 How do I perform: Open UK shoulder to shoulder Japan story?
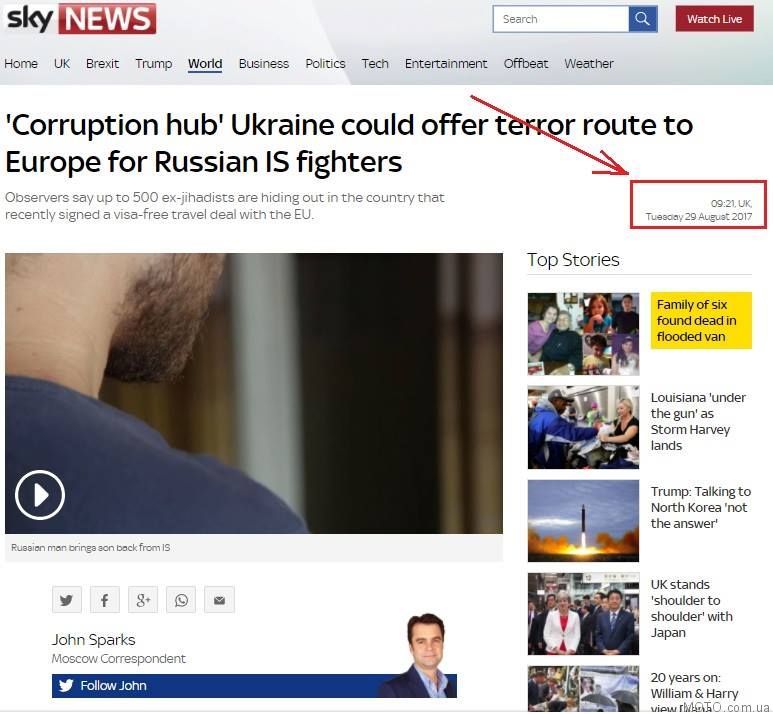692,608
